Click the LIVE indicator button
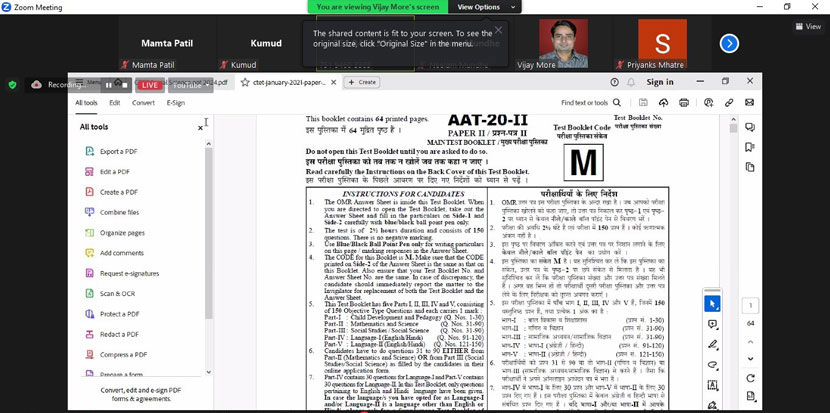Image resolution: width=830 pixels, height=413 pixels. tap(149, 85)
